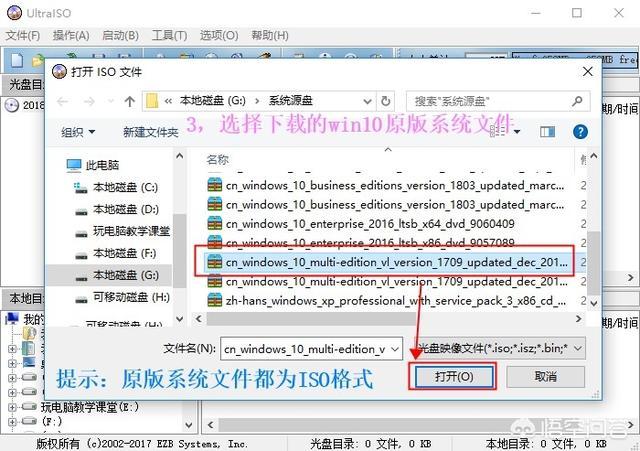Click the up-folder arrow in the address bar
Image resolution: width=640 pixels, height=451 pixels.
click(129, 101)
